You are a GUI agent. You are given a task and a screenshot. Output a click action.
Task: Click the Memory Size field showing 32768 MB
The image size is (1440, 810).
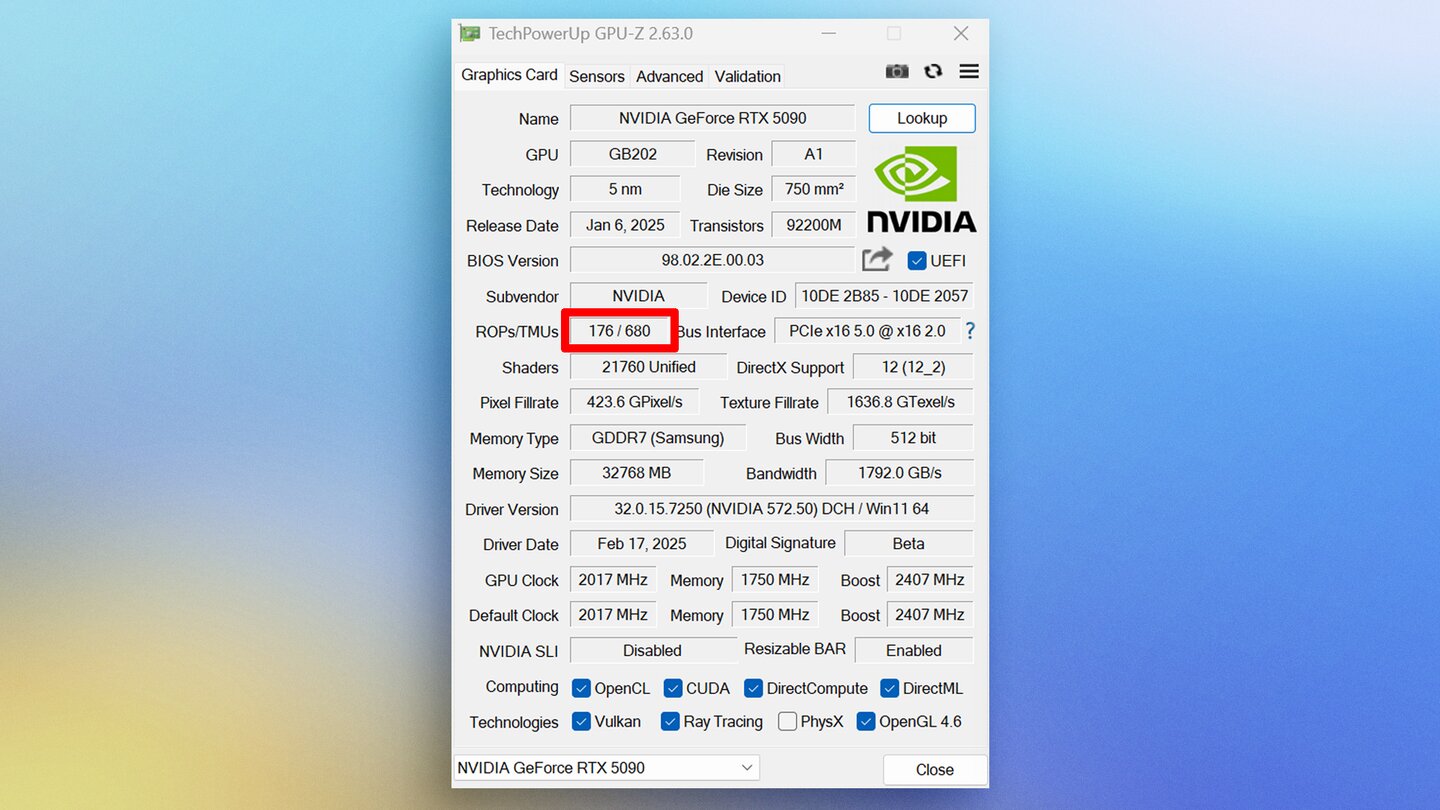point(636,472)
